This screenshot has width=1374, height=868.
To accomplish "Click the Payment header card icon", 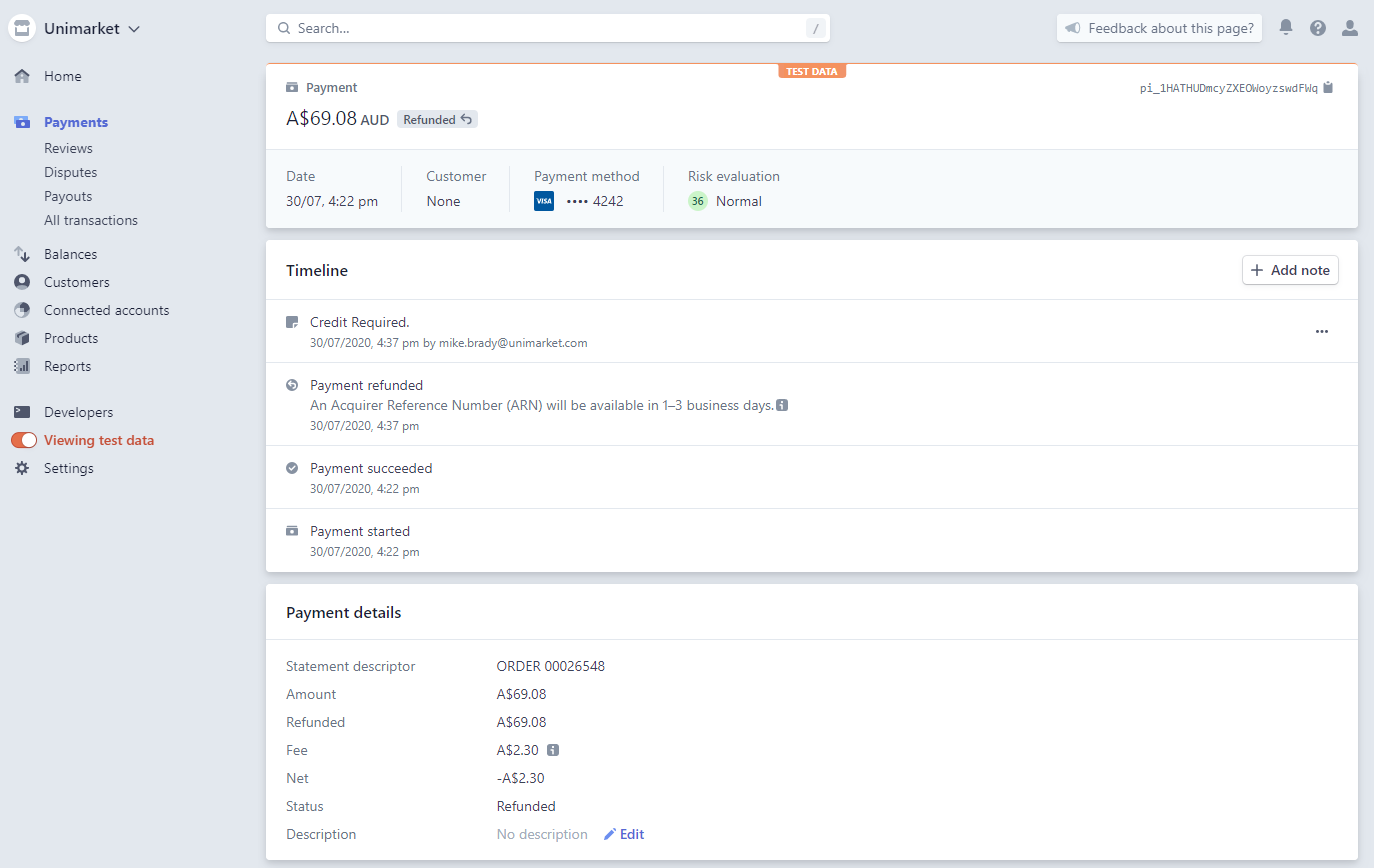I will (292, 88).
